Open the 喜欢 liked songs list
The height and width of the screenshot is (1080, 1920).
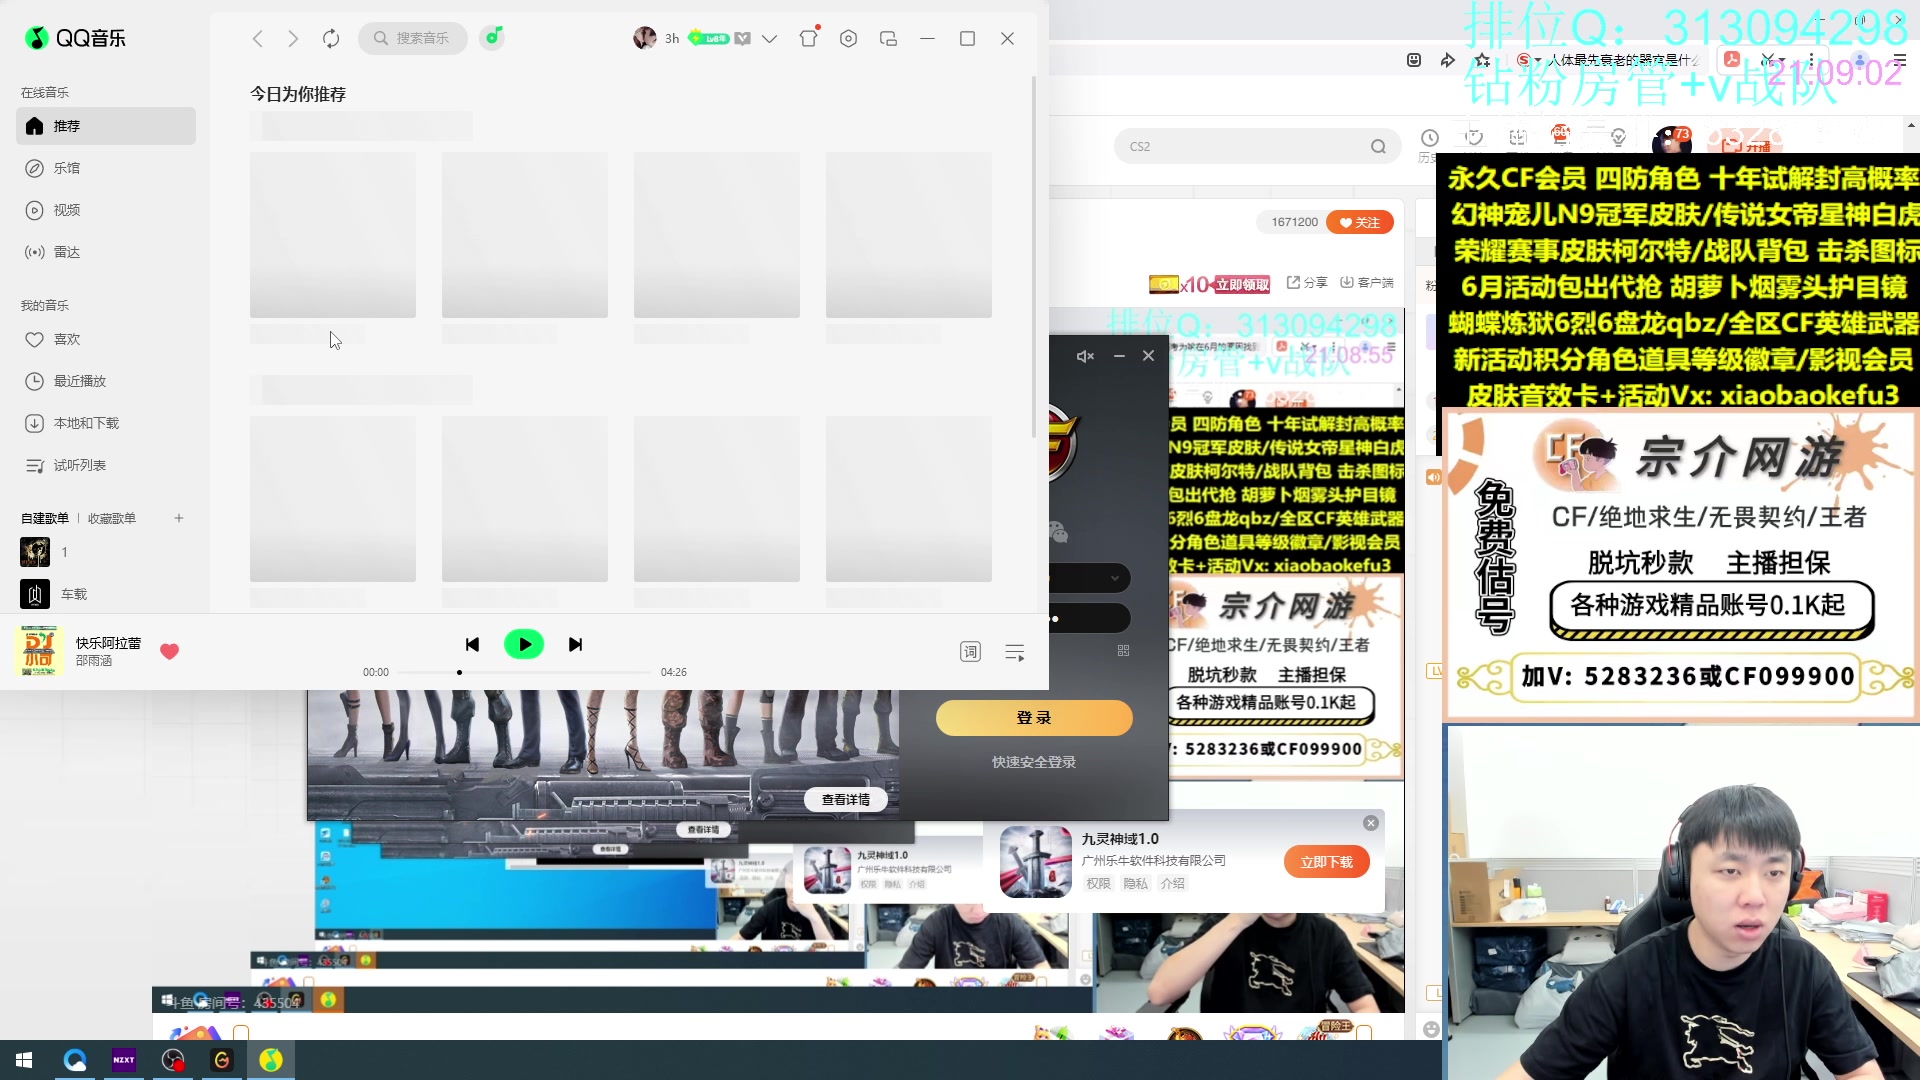(105, 339)
